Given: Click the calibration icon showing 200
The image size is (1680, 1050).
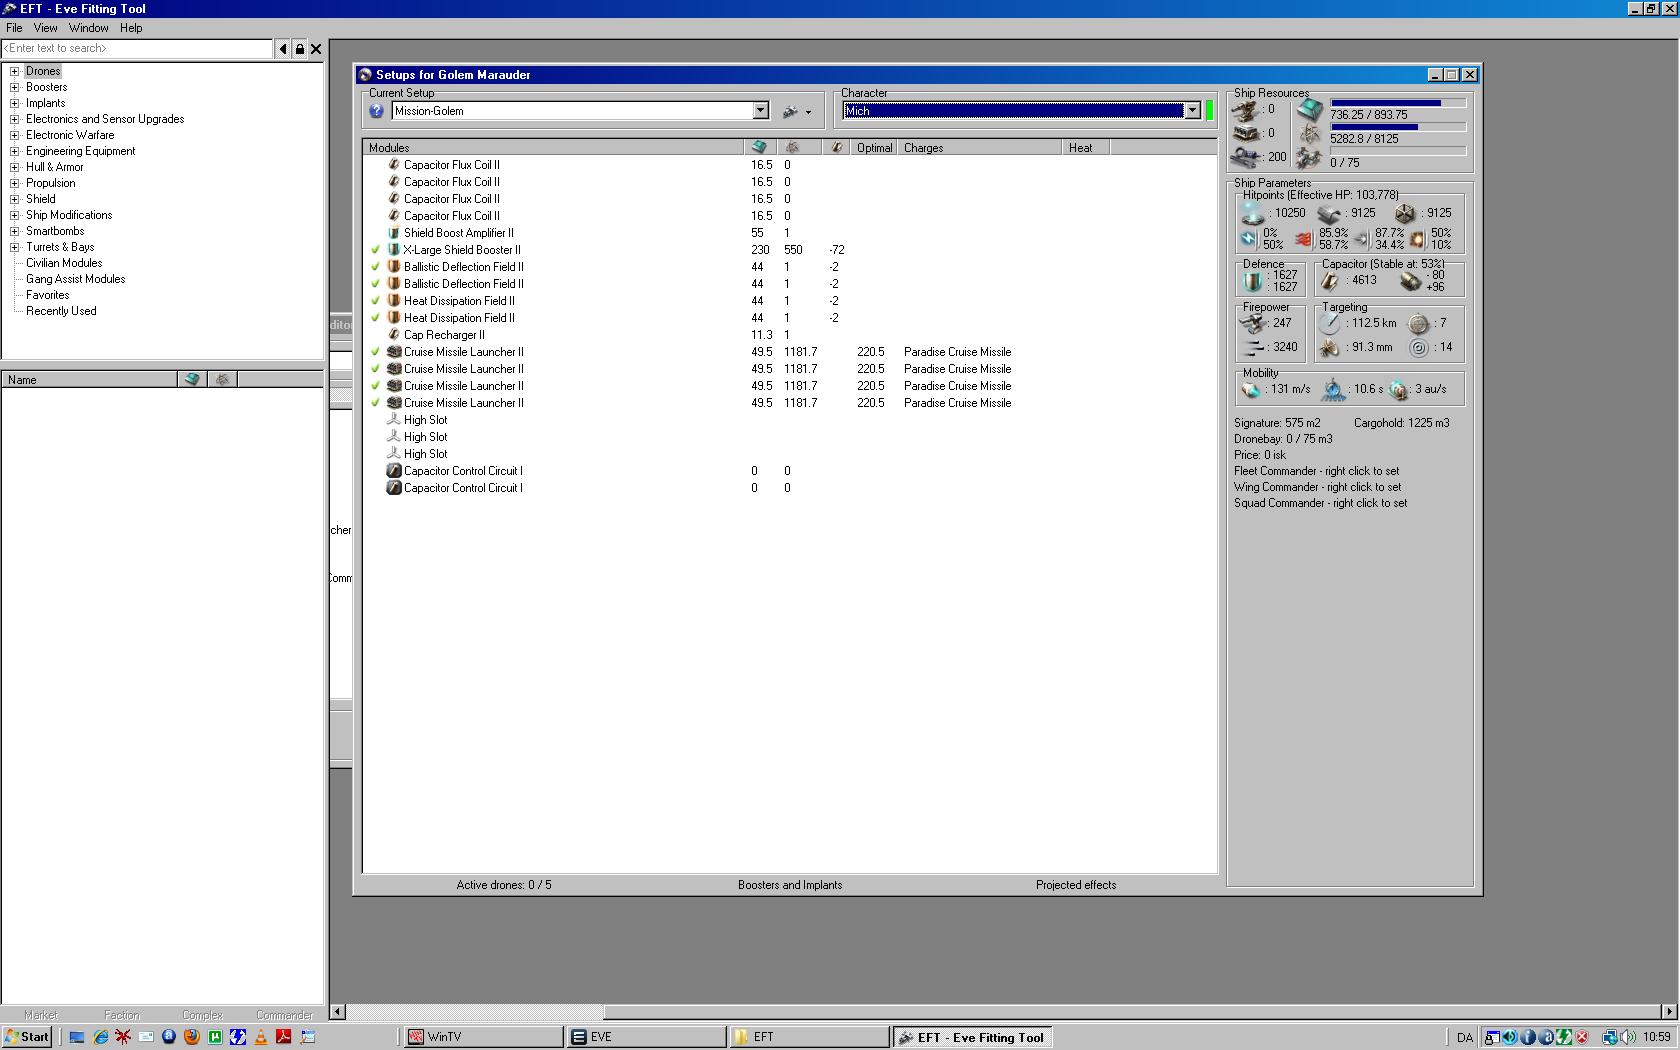Looking at the screenshot, I should (1246, 157).
